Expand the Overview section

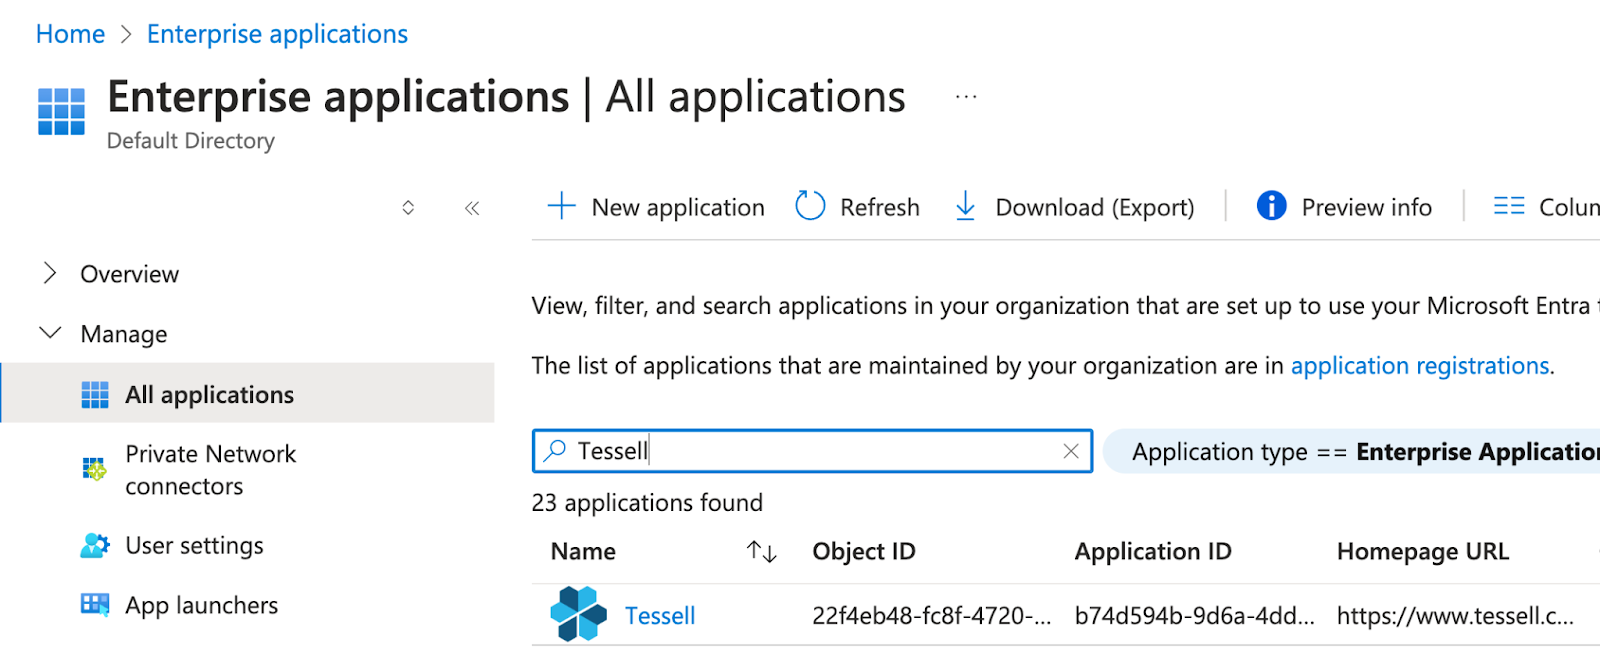50,273
